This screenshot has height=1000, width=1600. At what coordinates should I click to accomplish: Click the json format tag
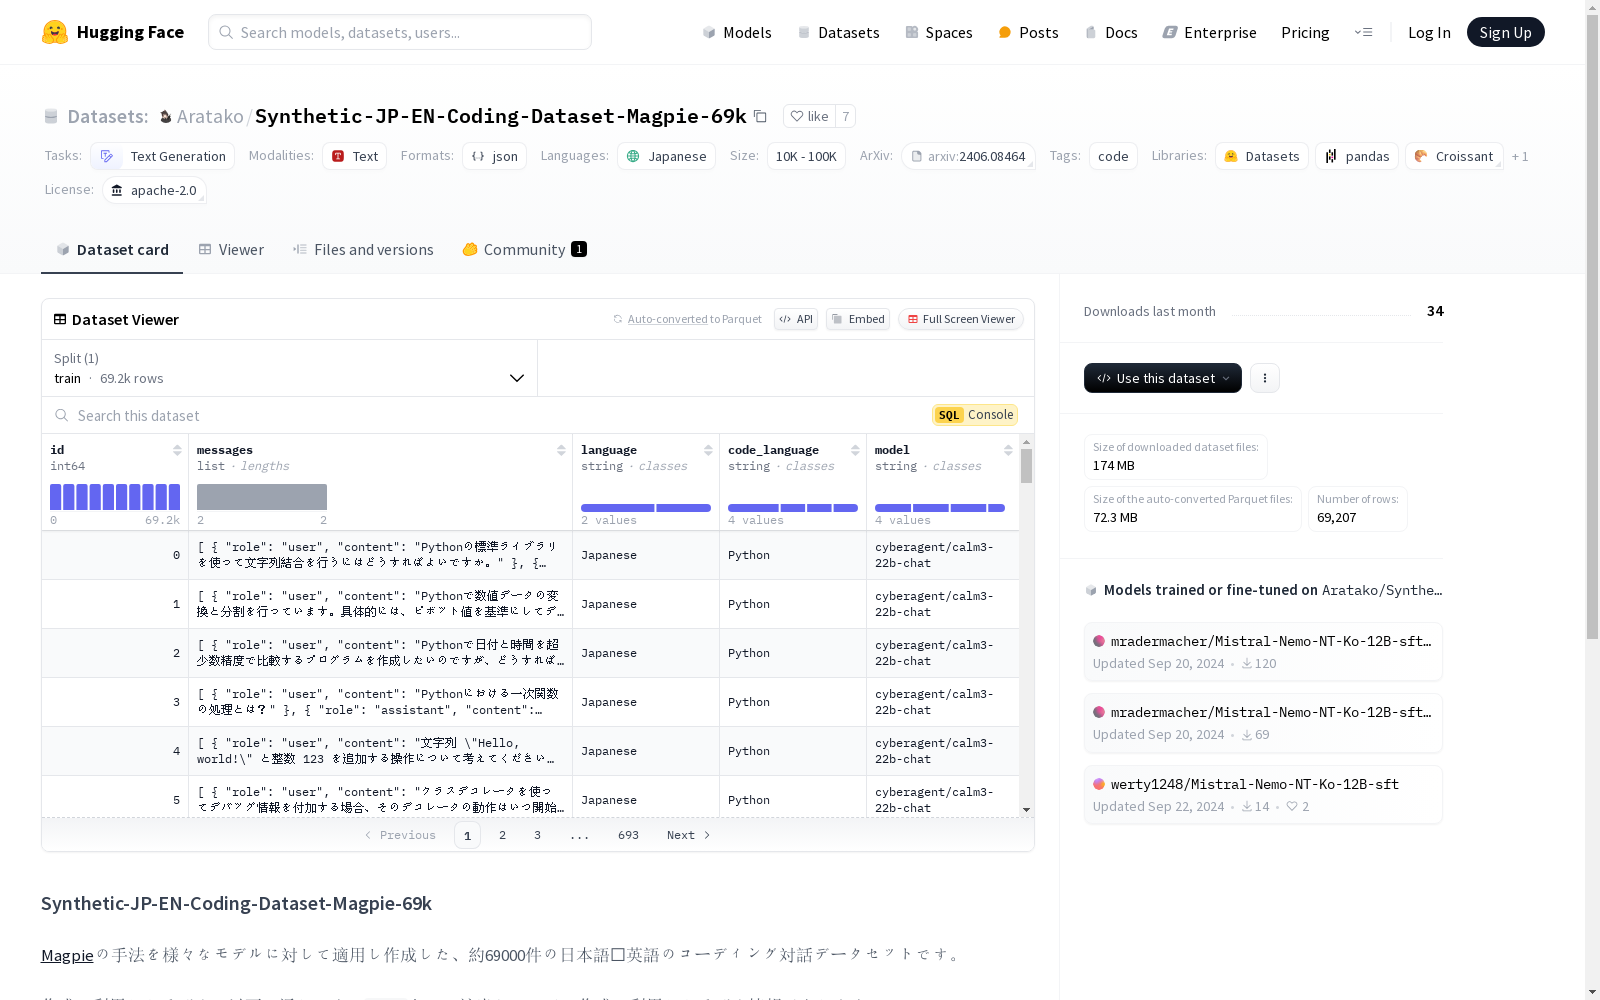[494, 156]
